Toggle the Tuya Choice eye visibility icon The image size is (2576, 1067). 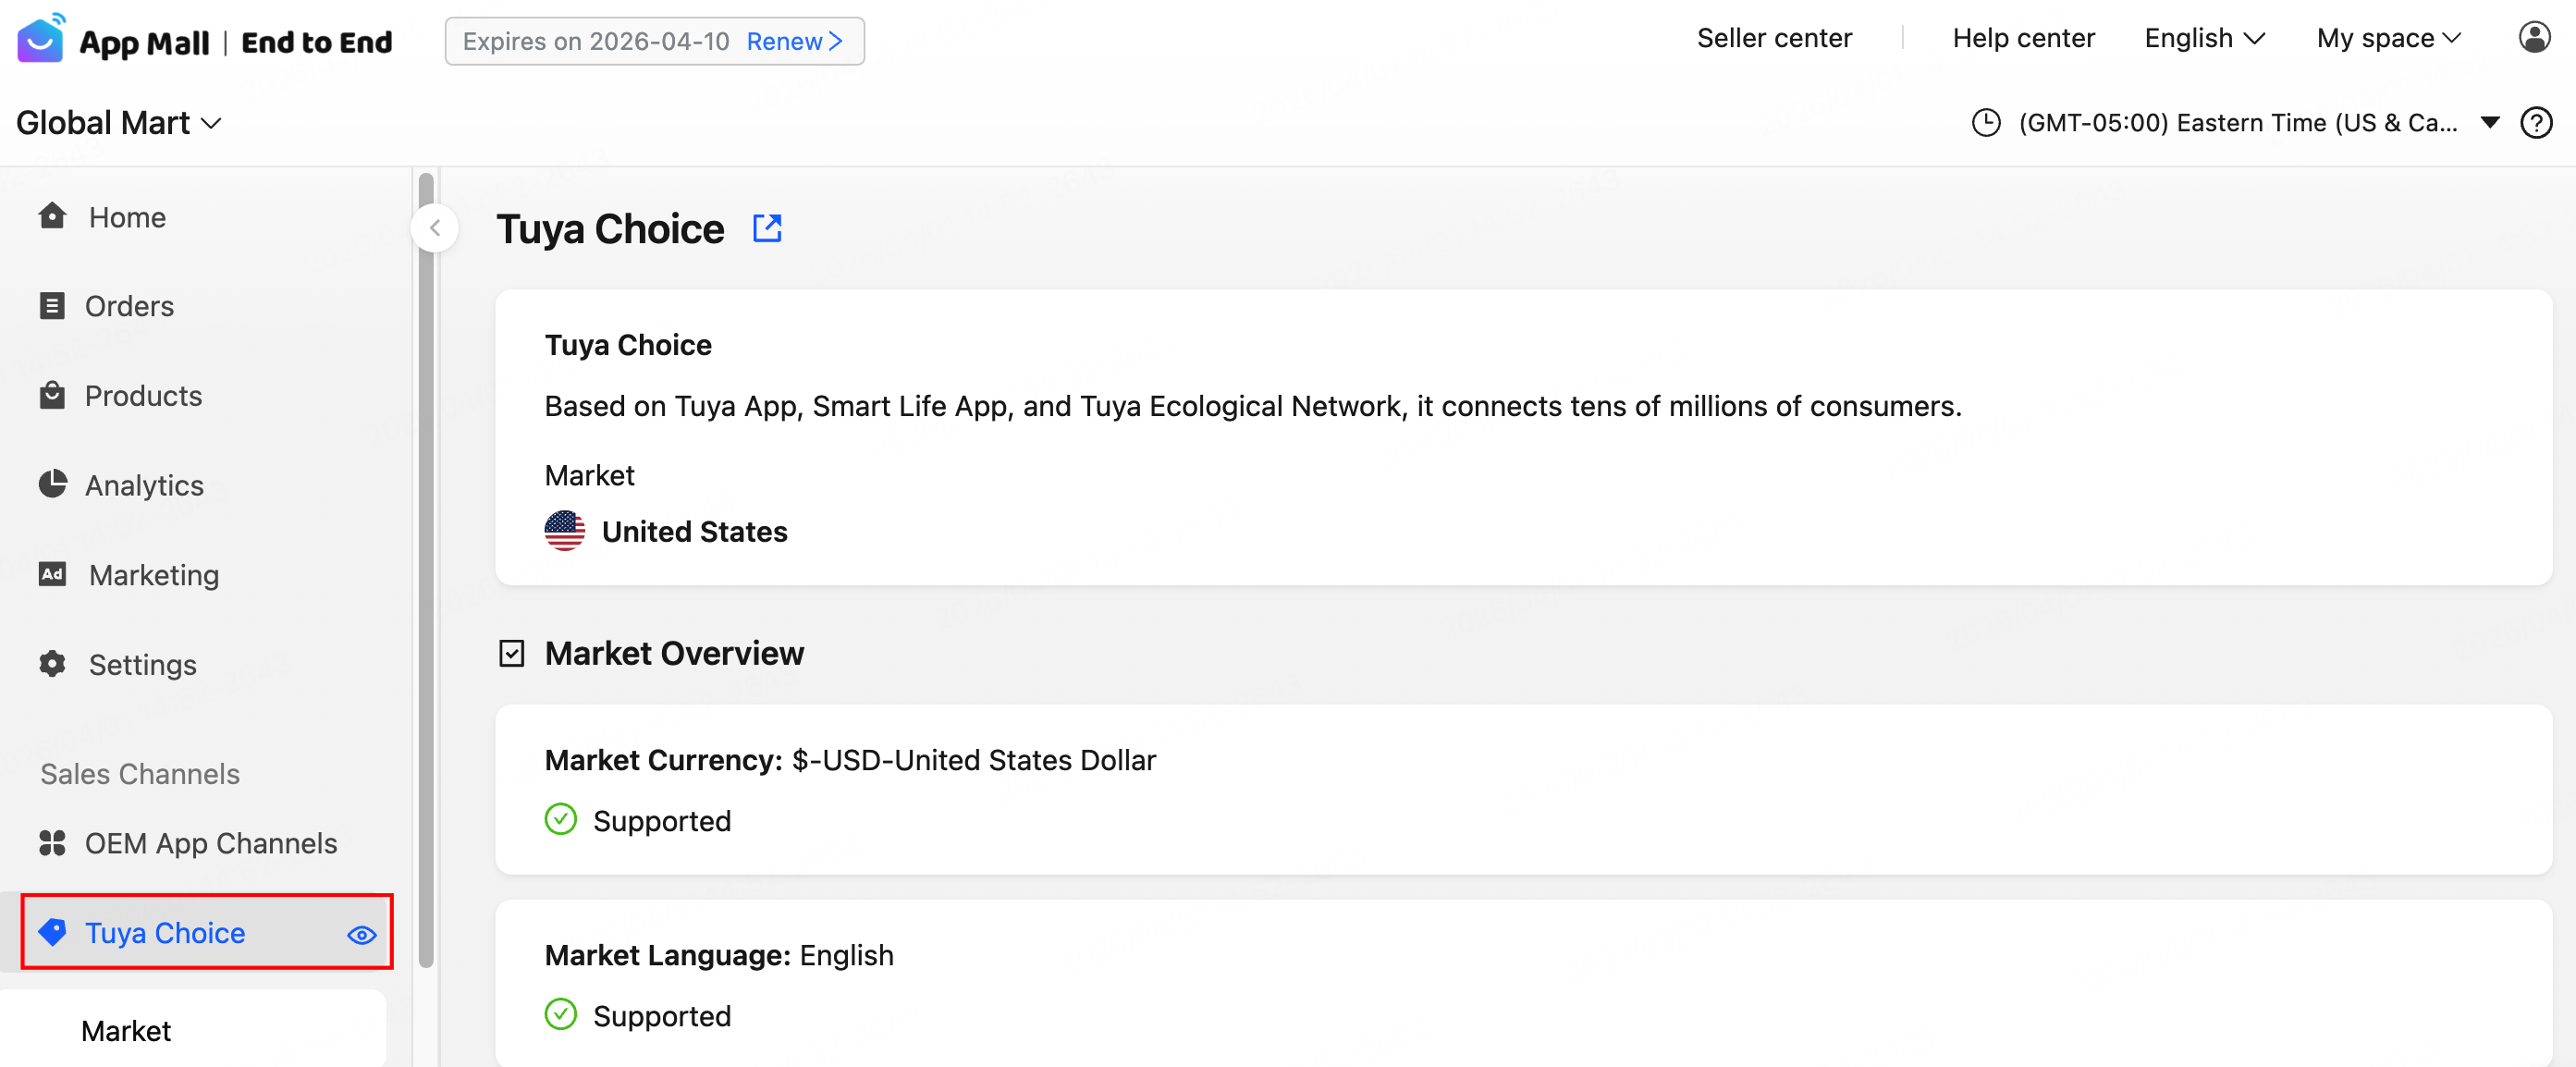pyautogui.click(x=361, y=935)
